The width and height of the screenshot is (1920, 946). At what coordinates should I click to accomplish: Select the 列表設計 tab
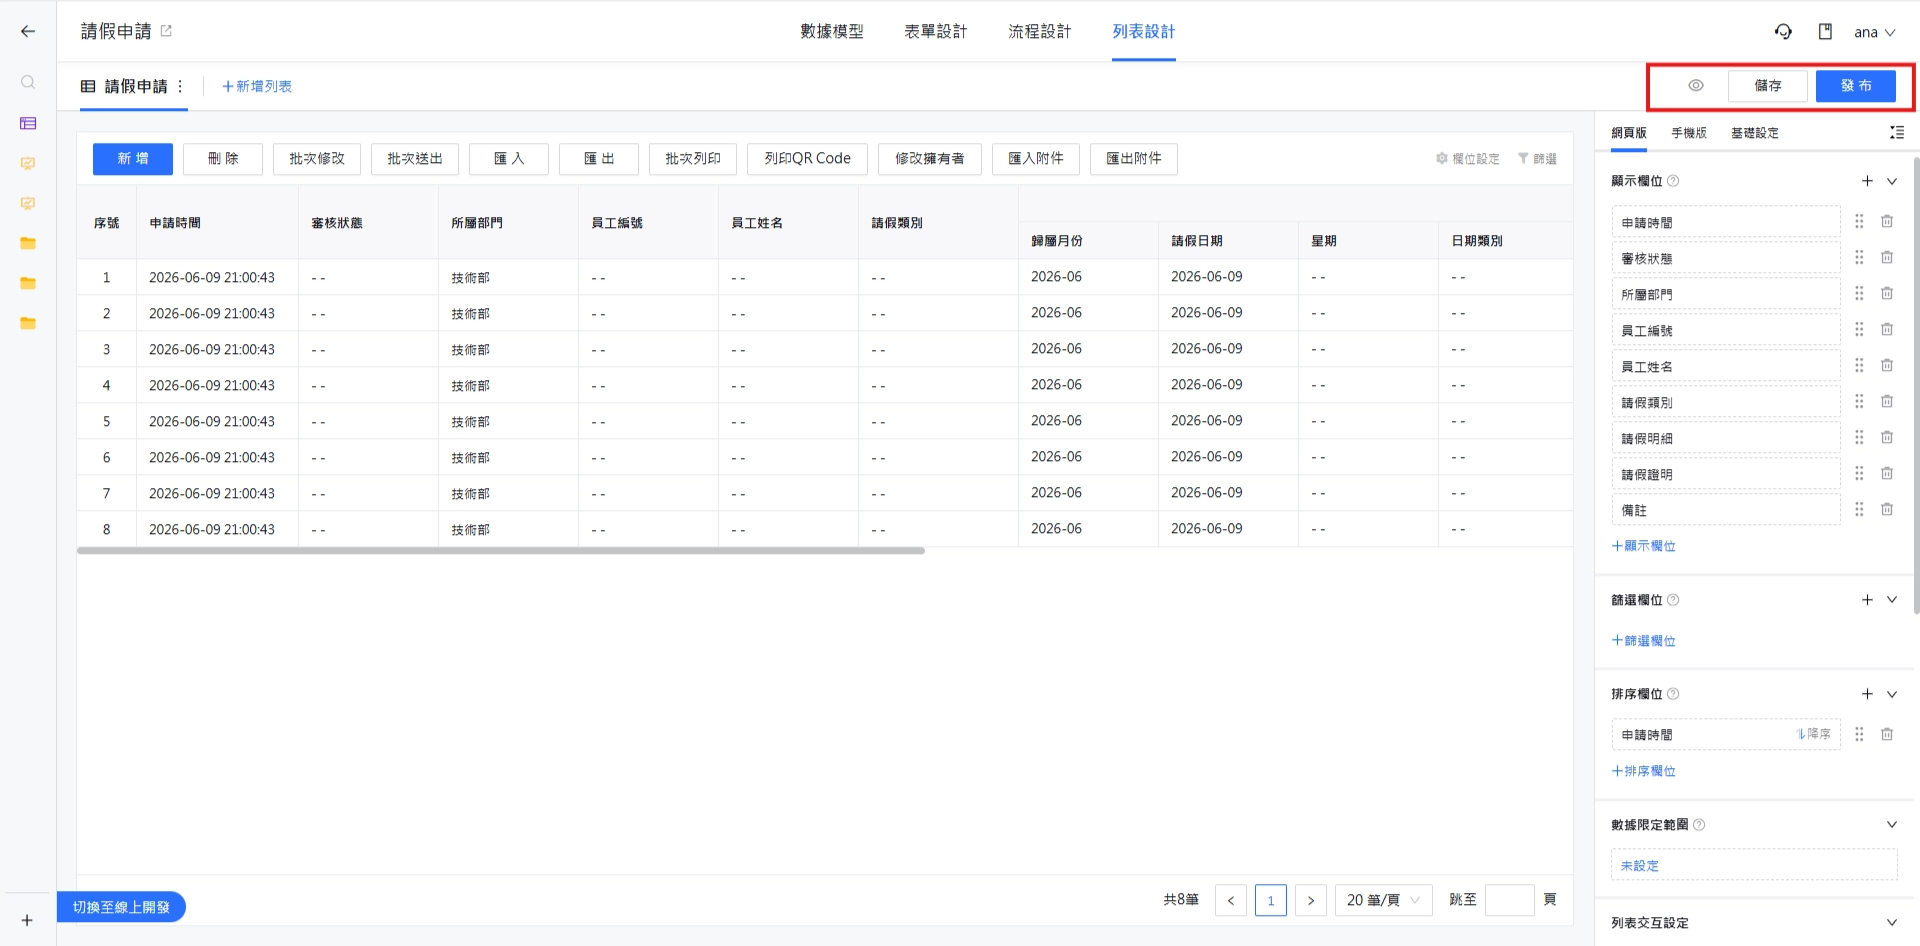[x=1144, y=32]
